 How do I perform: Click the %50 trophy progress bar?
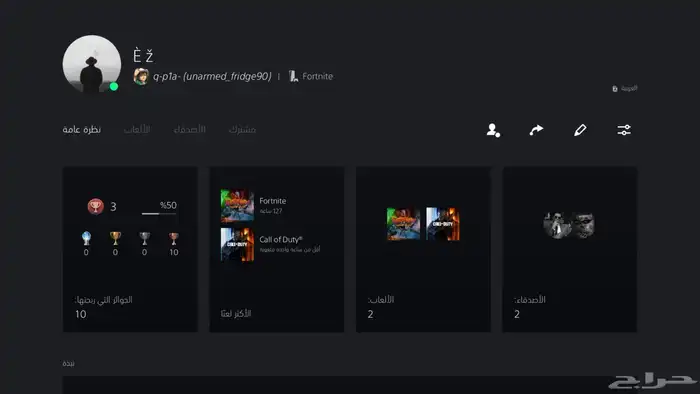[x=159, y=213]
